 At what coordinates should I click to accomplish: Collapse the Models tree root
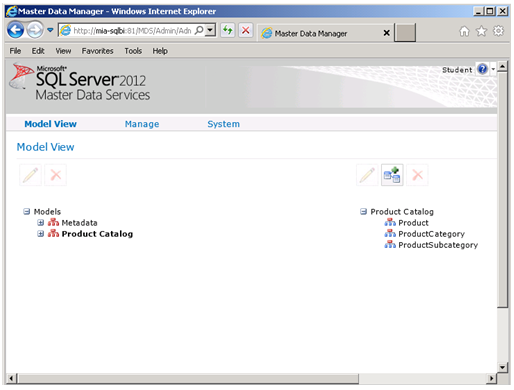click(27, 212)
